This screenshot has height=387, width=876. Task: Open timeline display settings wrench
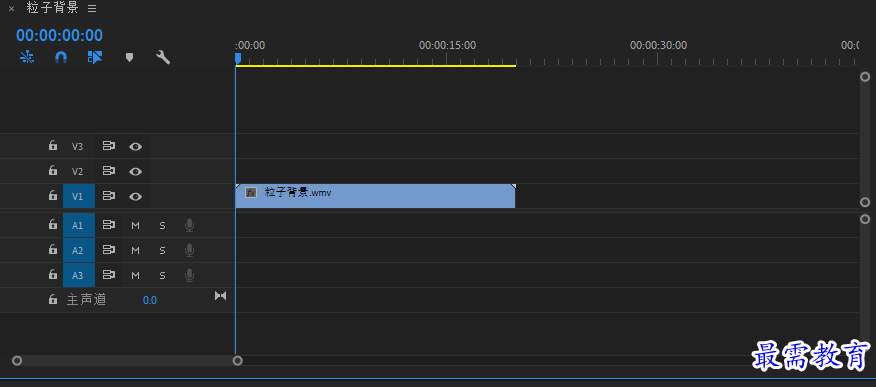coord(163,57)
